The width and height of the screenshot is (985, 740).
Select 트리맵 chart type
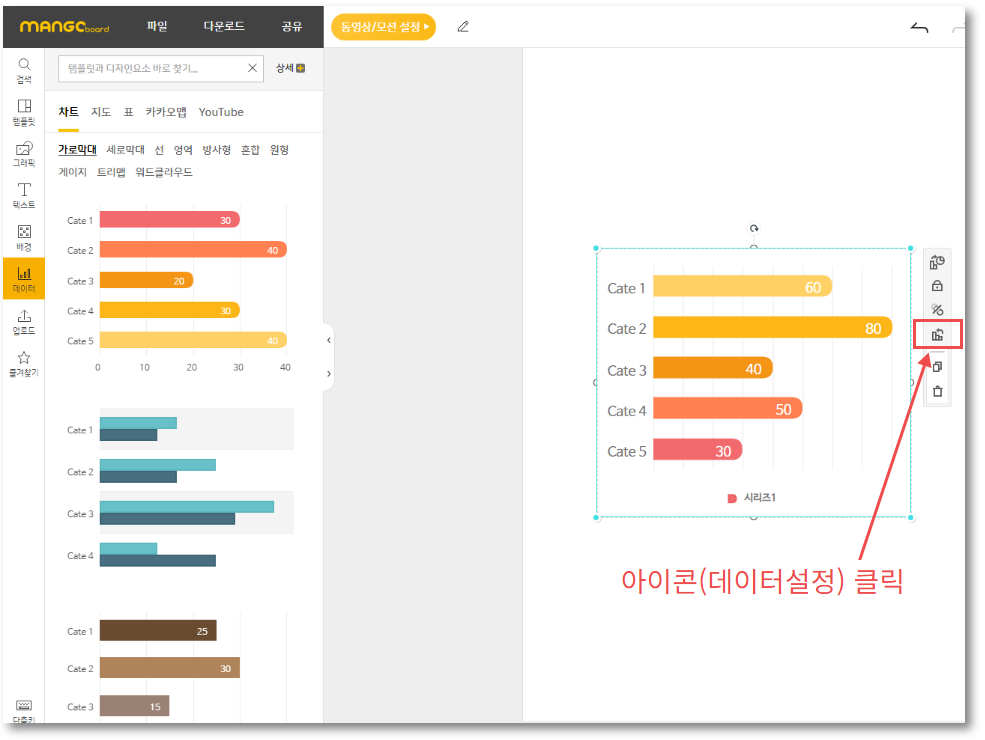tap(111, 172)
